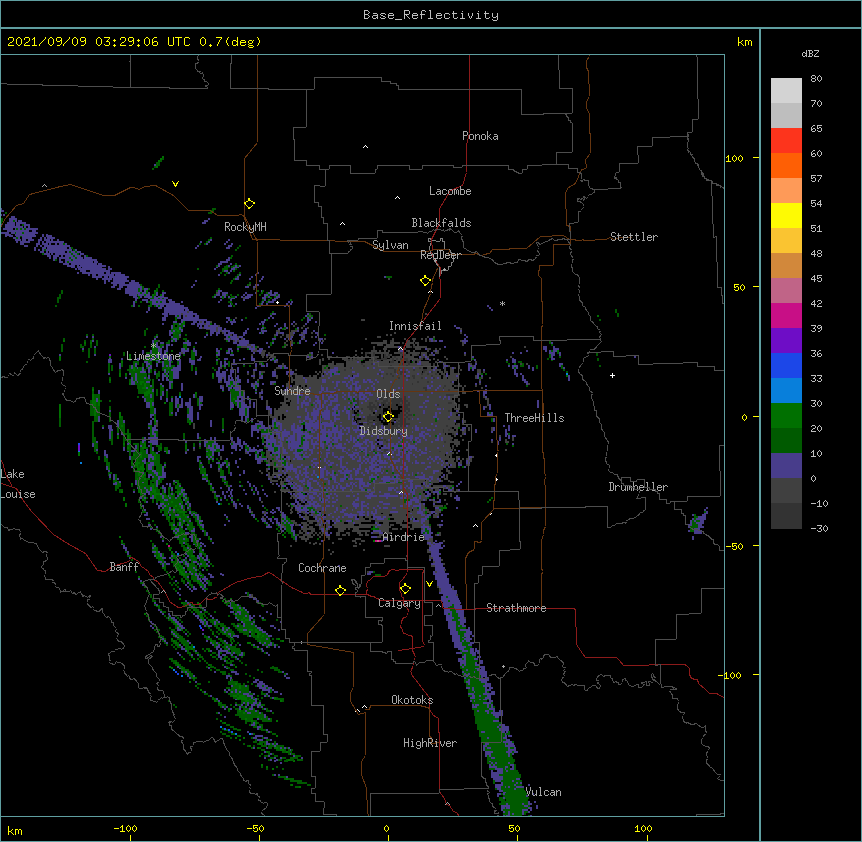
Task: Click the ThreeHills label
Action: 534,418
